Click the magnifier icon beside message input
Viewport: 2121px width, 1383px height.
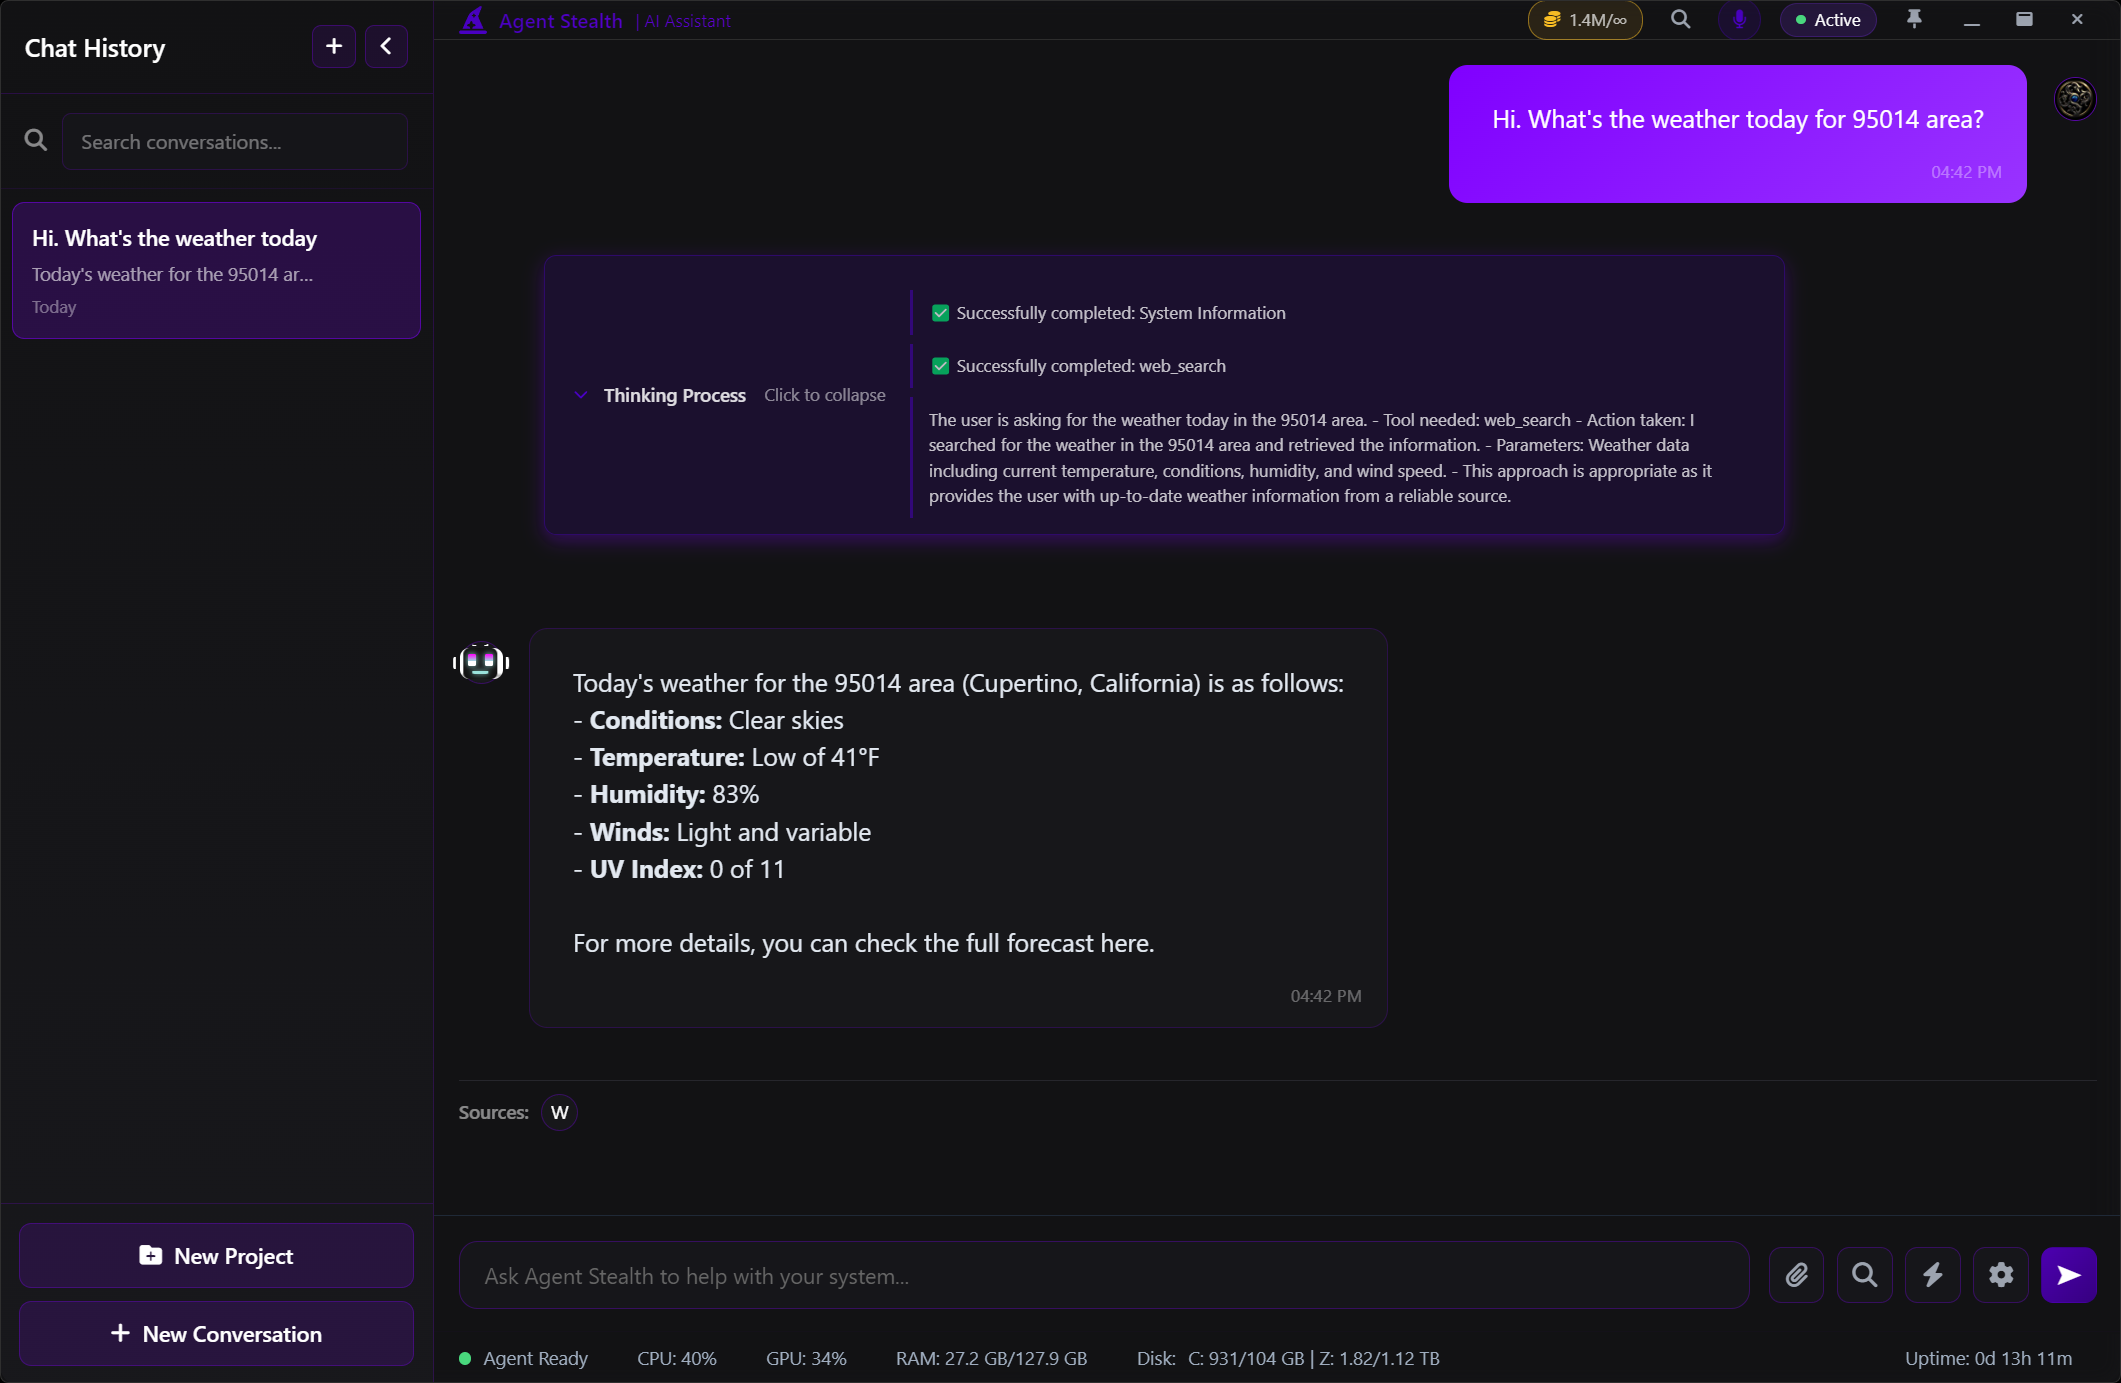point(1864,1275)
